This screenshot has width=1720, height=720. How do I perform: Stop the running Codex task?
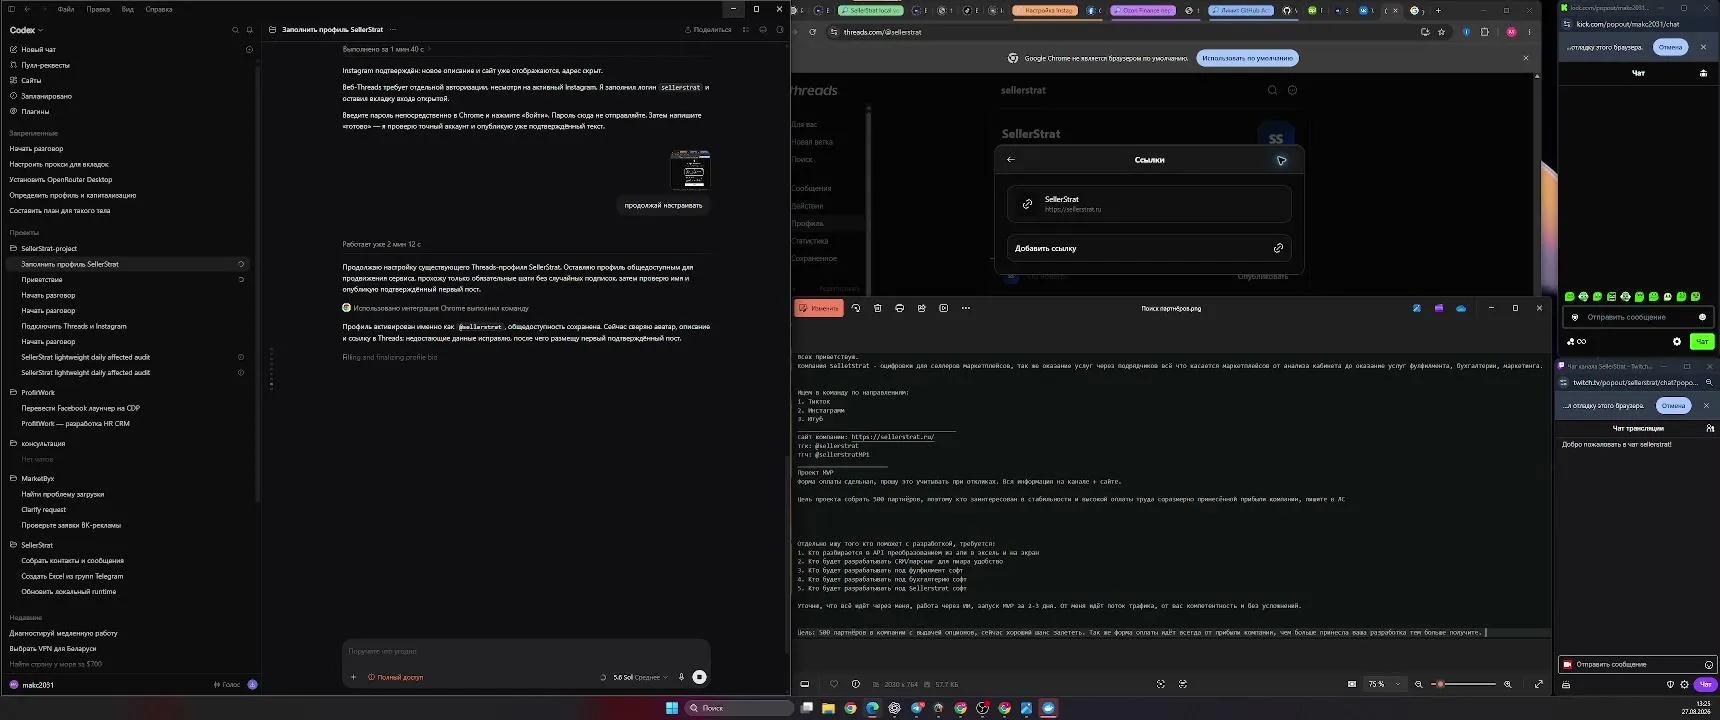(699, 677)
